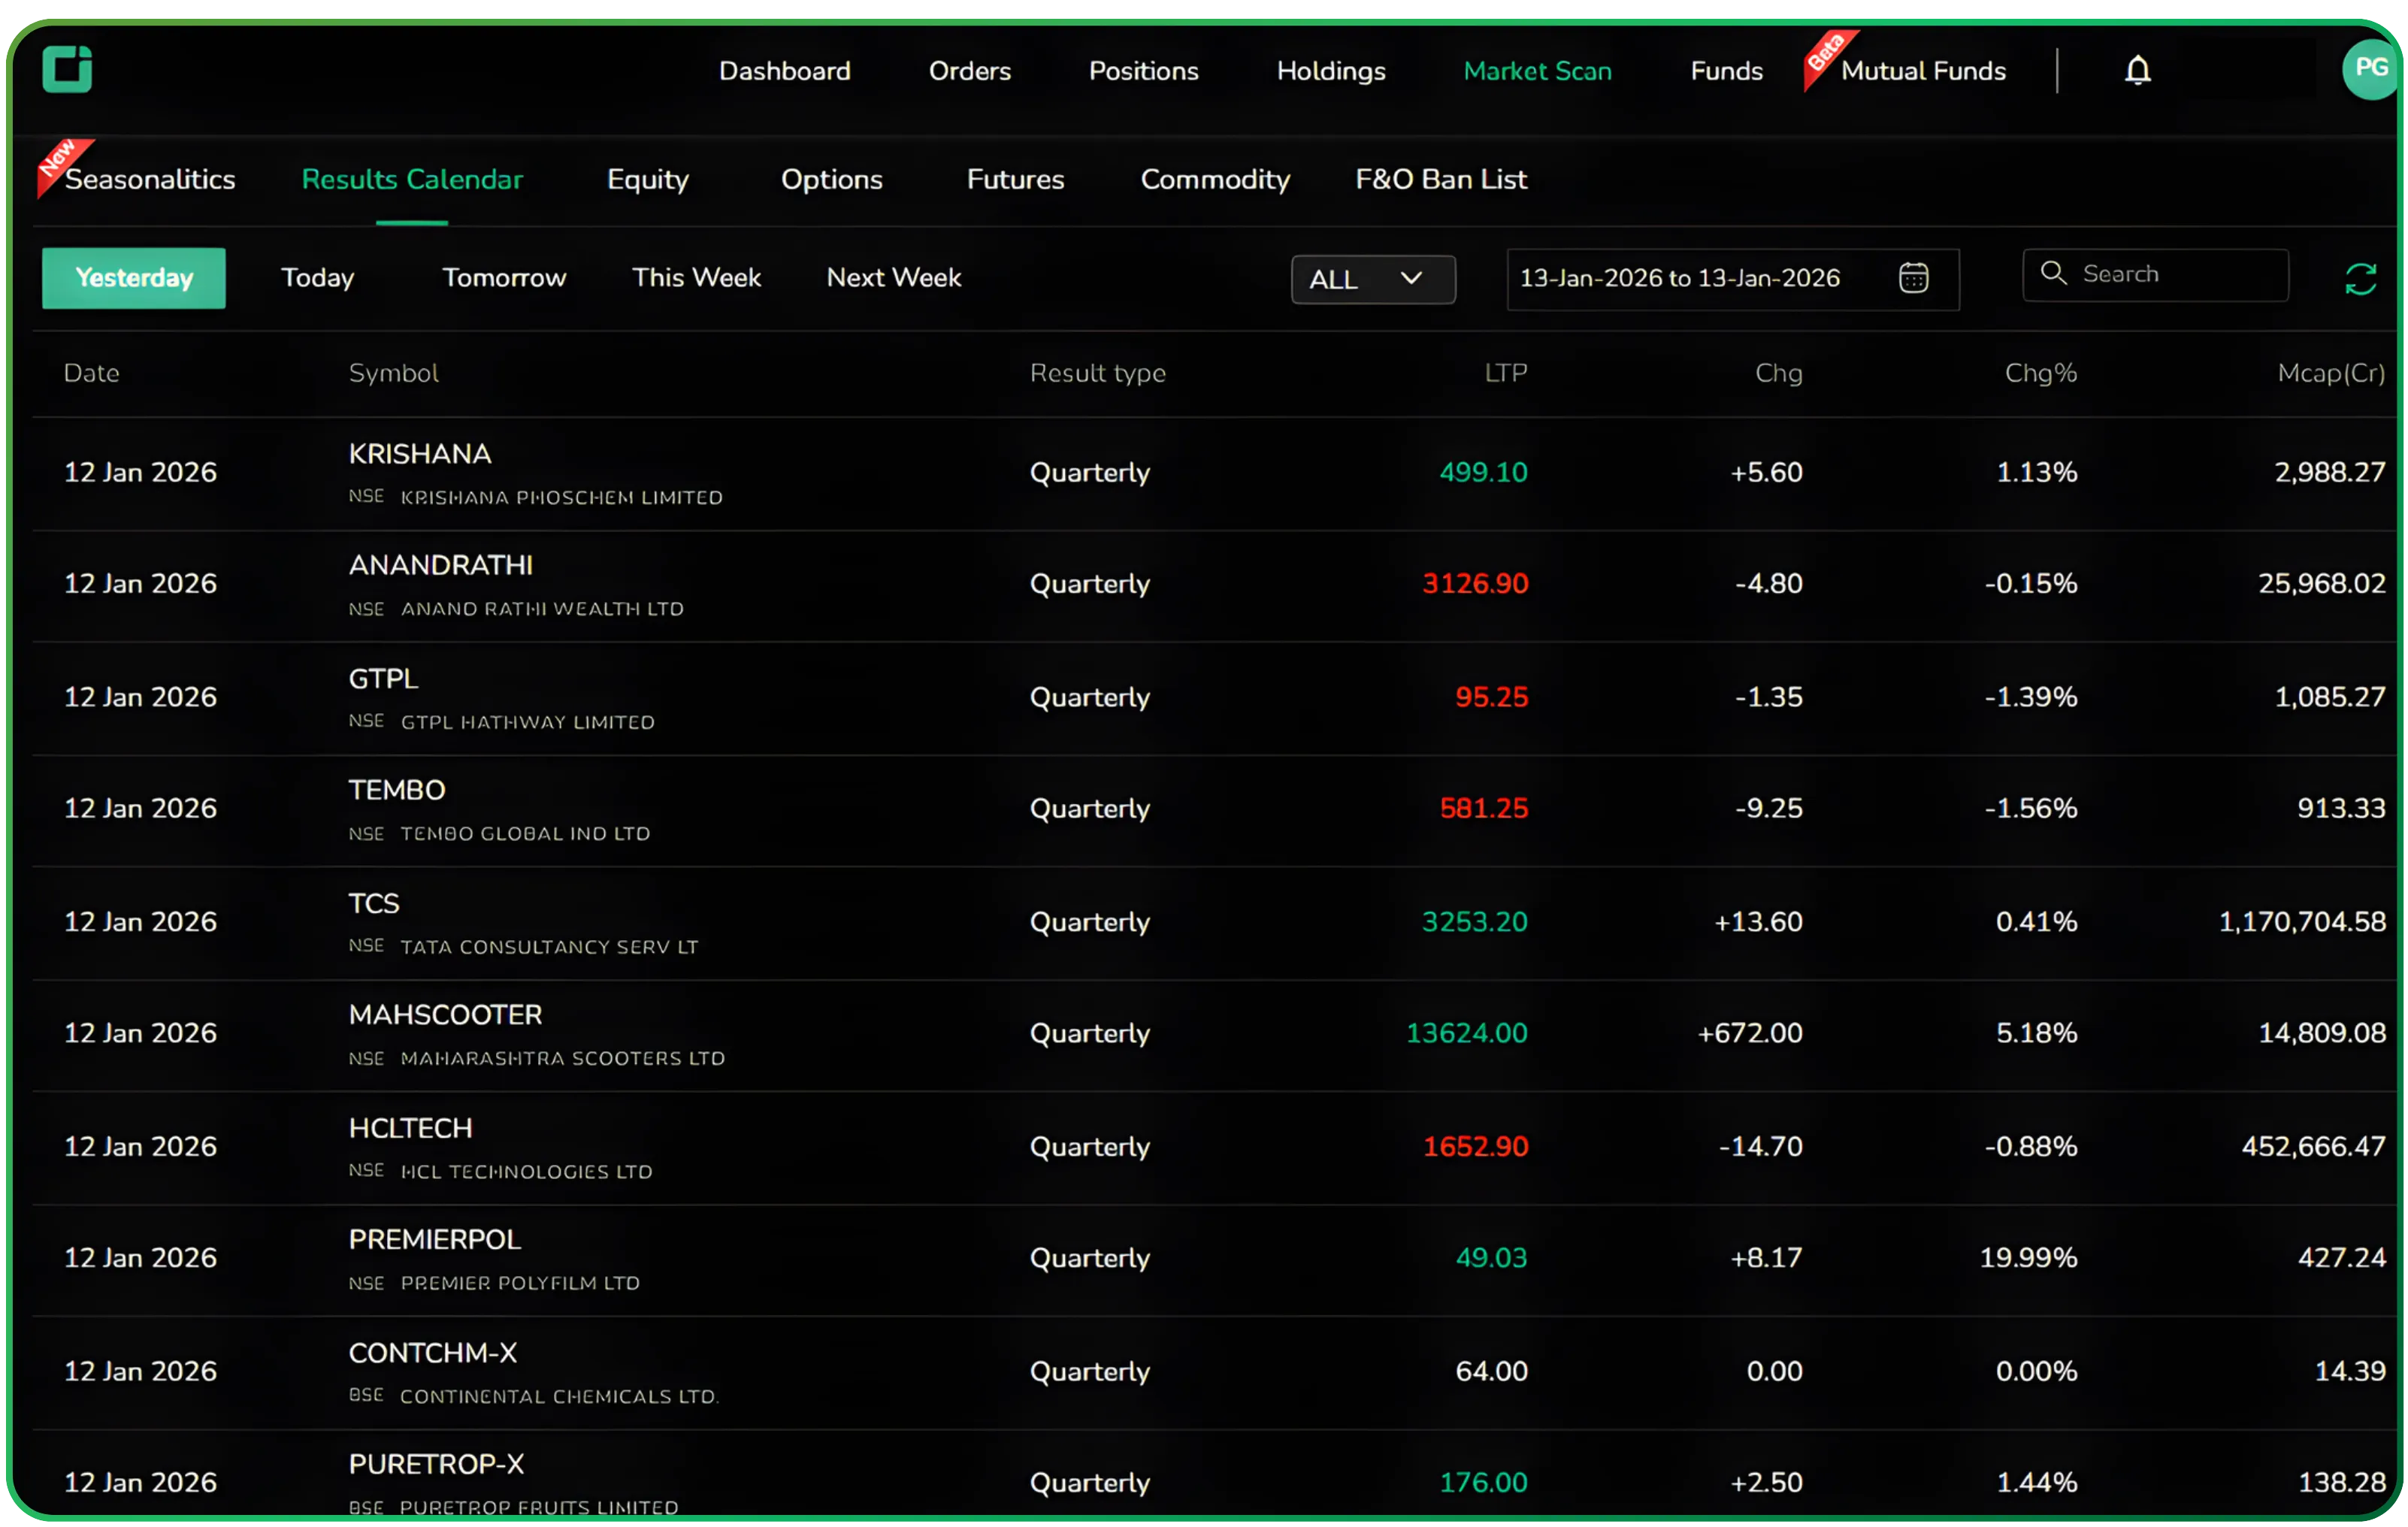Click the app logo in top left
Image resolution: width=2408 pixels, height=1527 pixels.
click(x=67, y=70)
